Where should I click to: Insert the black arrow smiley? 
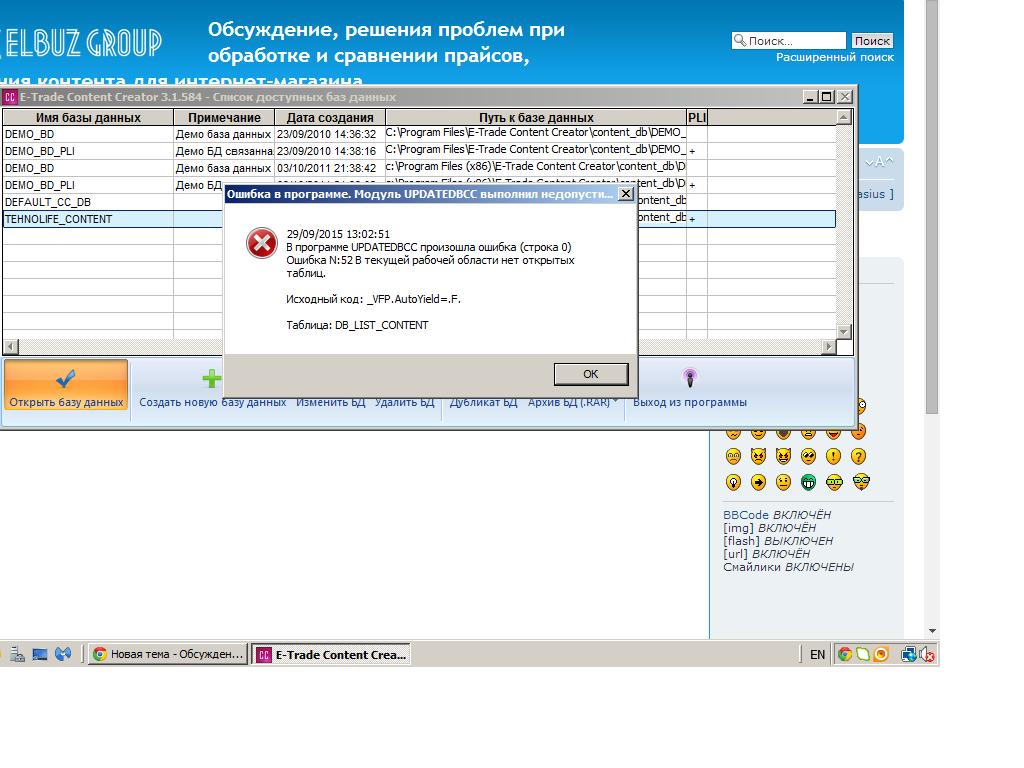758,483
